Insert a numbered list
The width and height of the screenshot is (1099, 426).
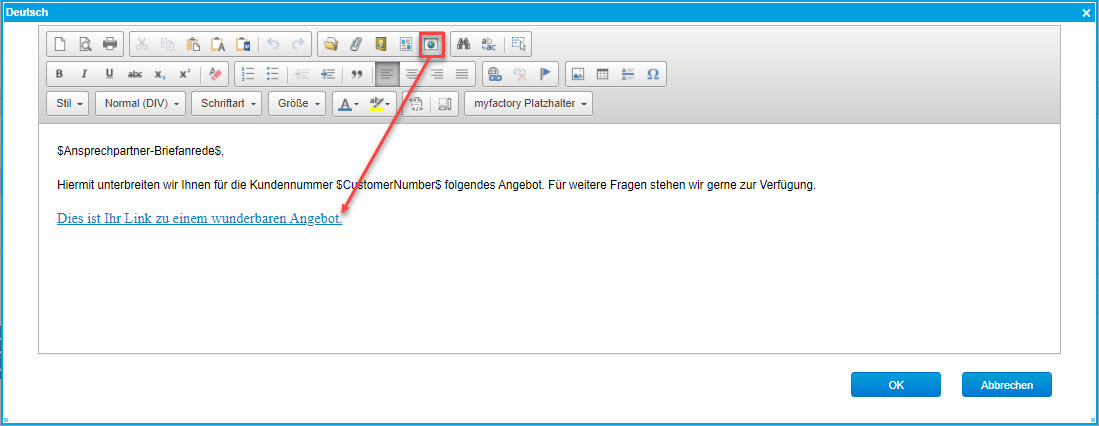[248, 74]
